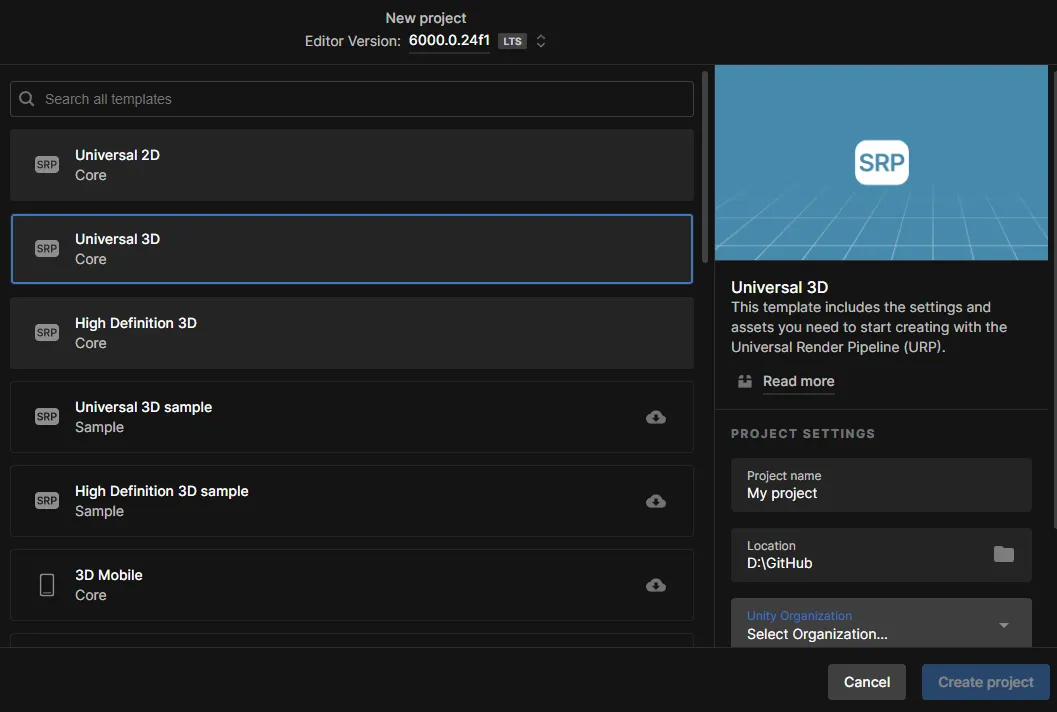
Task: Click the New project title text
Action: point(425,18)
